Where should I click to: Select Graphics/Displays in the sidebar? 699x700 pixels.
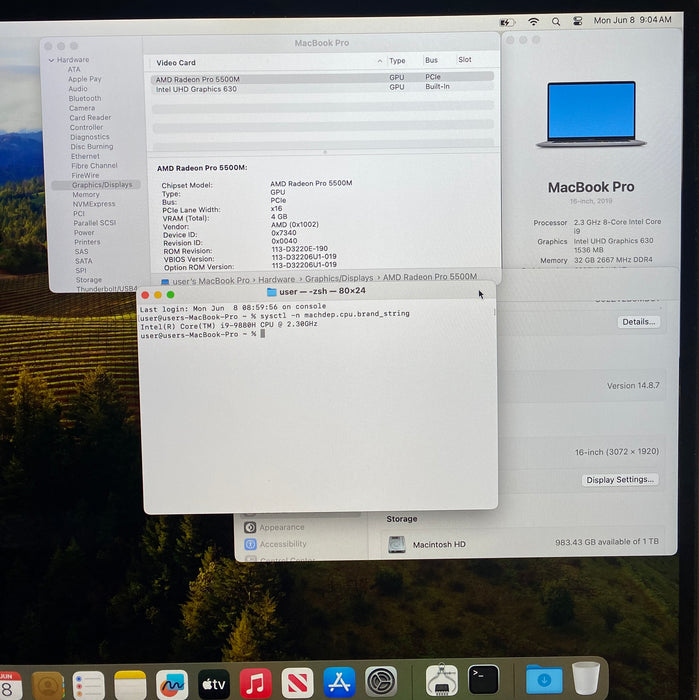point(96,185)
